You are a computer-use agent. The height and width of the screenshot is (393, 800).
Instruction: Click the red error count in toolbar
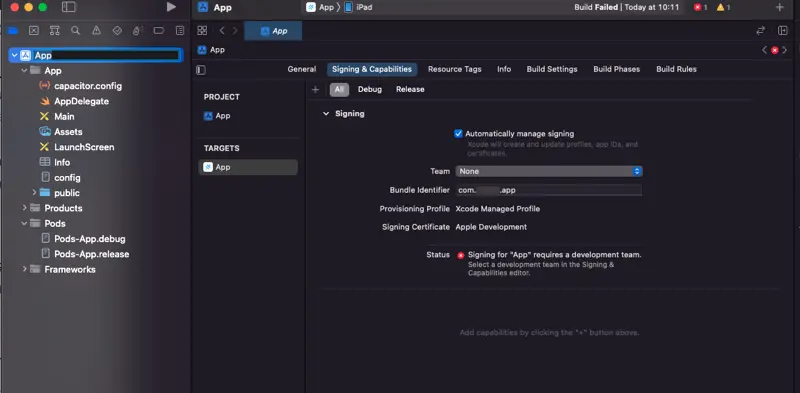click(701, 7)
